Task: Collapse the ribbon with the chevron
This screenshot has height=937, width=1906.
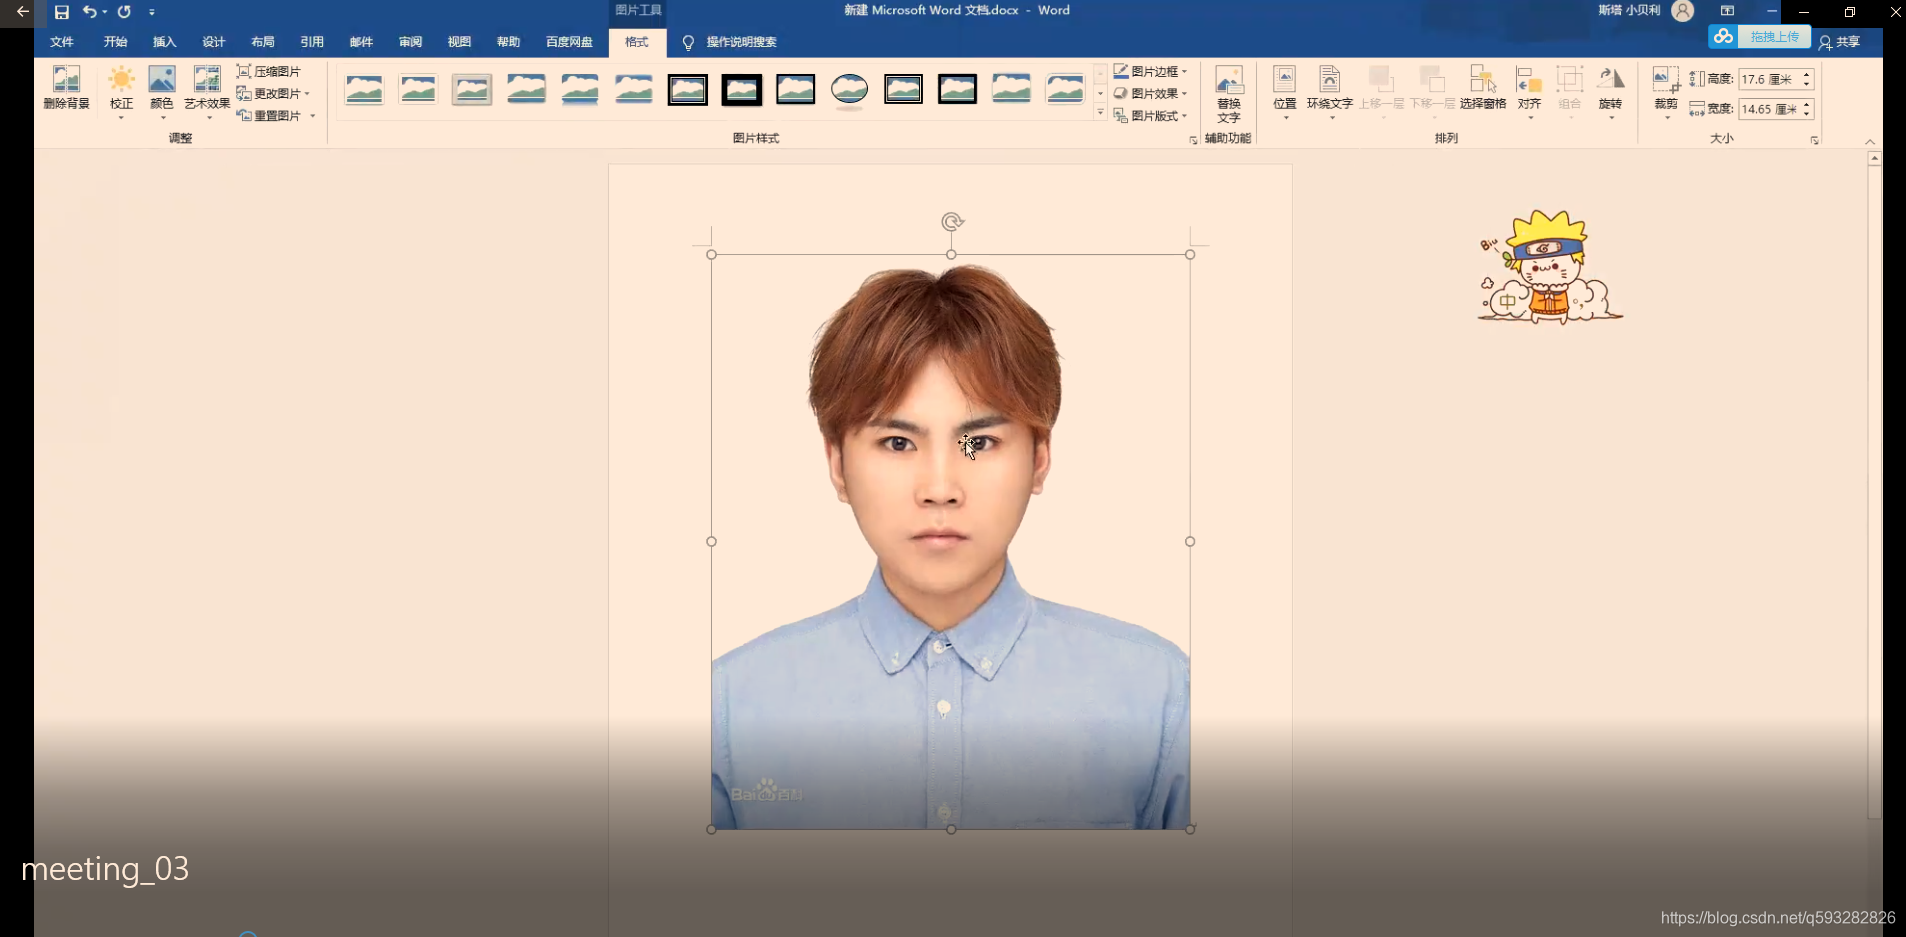Action: coord(1870,142)
